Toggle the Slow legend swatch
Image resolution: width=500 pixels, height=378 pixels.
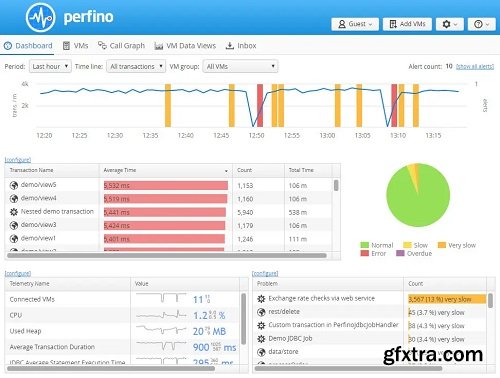click(x=407, y=245)
